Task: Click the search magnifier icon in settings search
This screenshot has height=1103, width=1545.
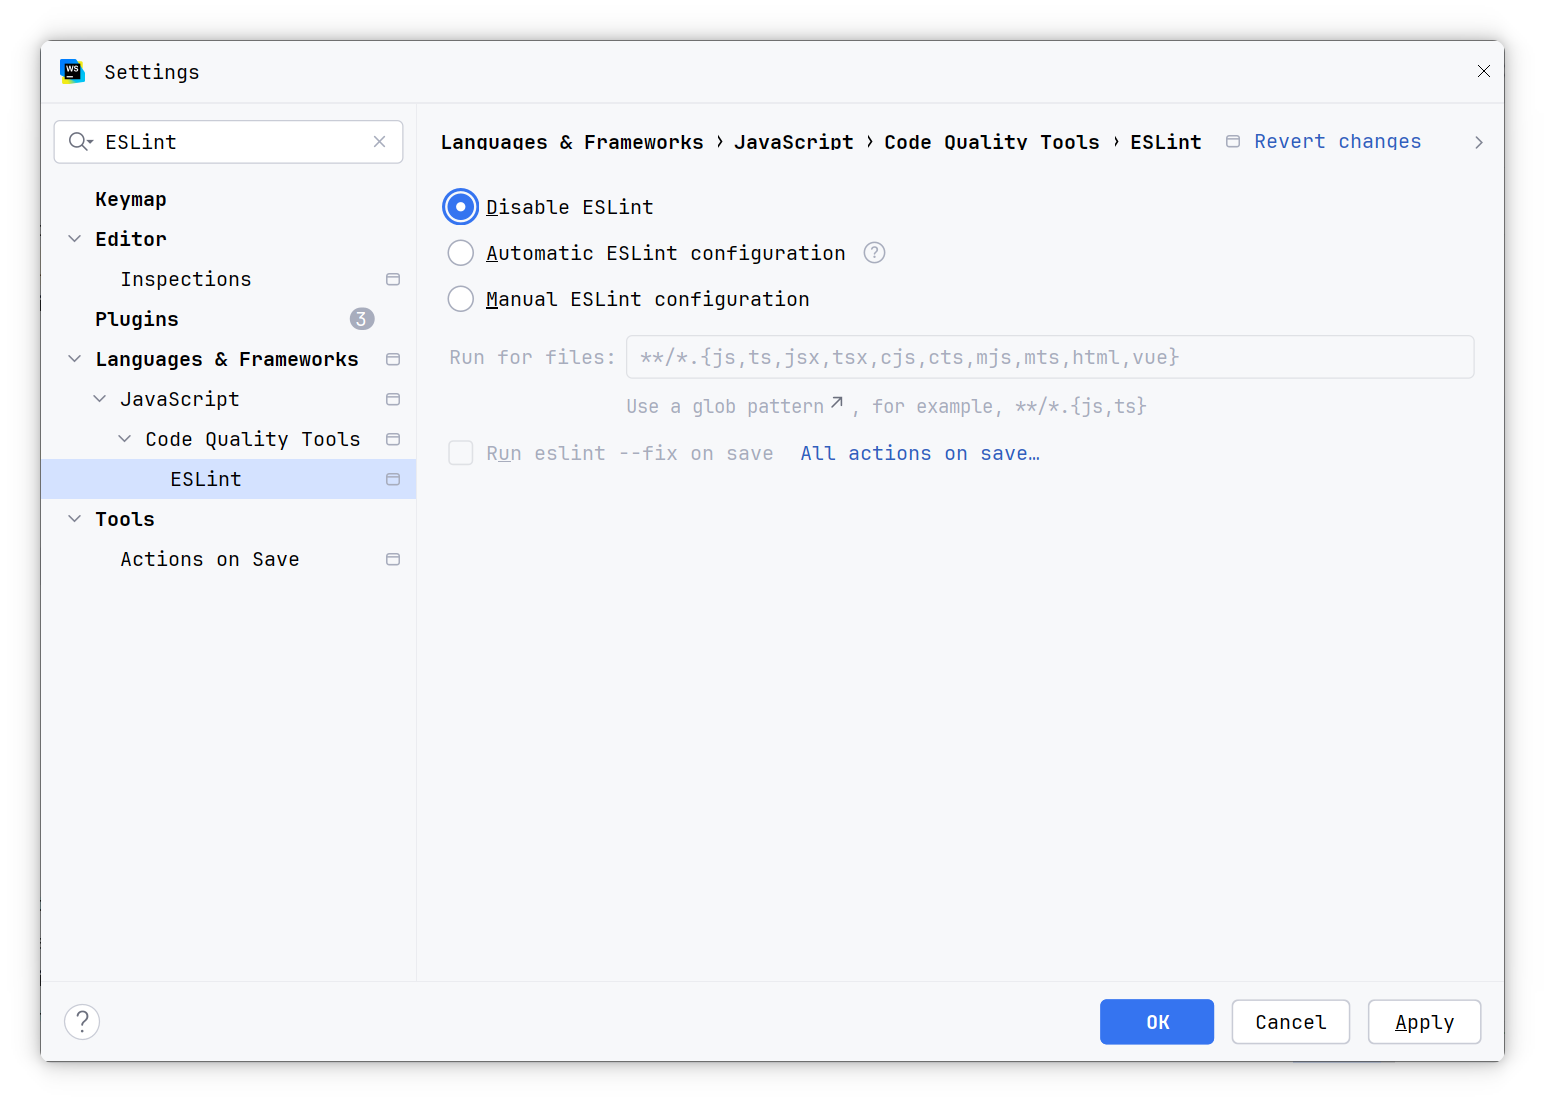Action: click(80, 142)
